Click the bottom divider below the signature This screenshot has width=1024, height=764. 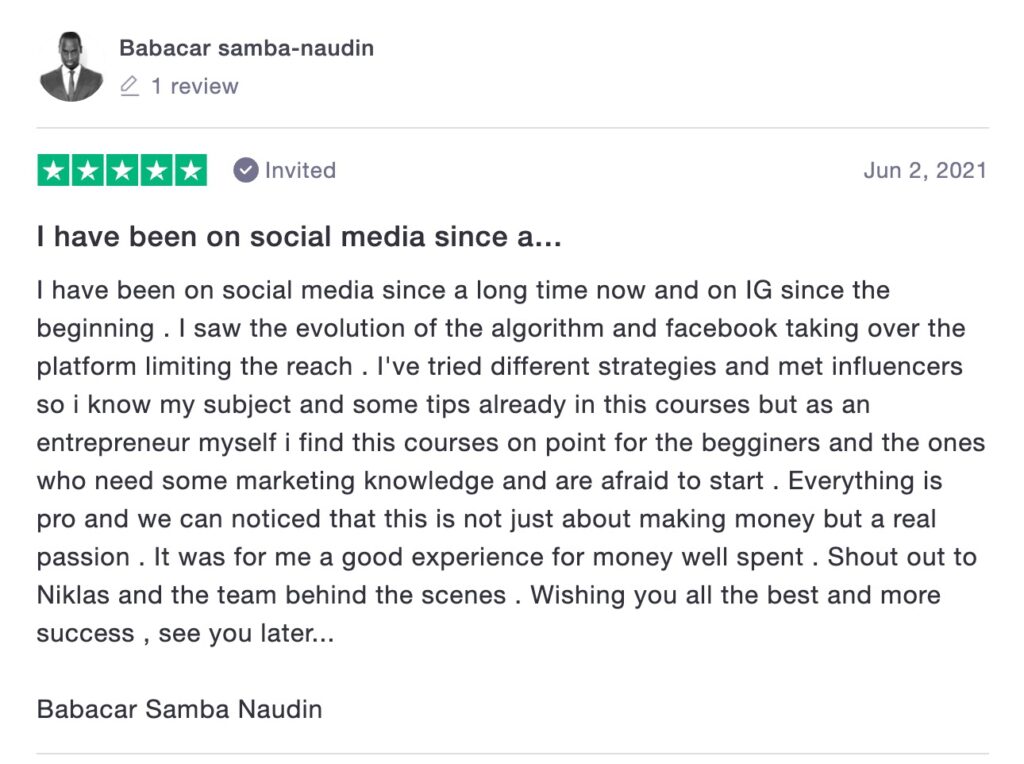512,753
